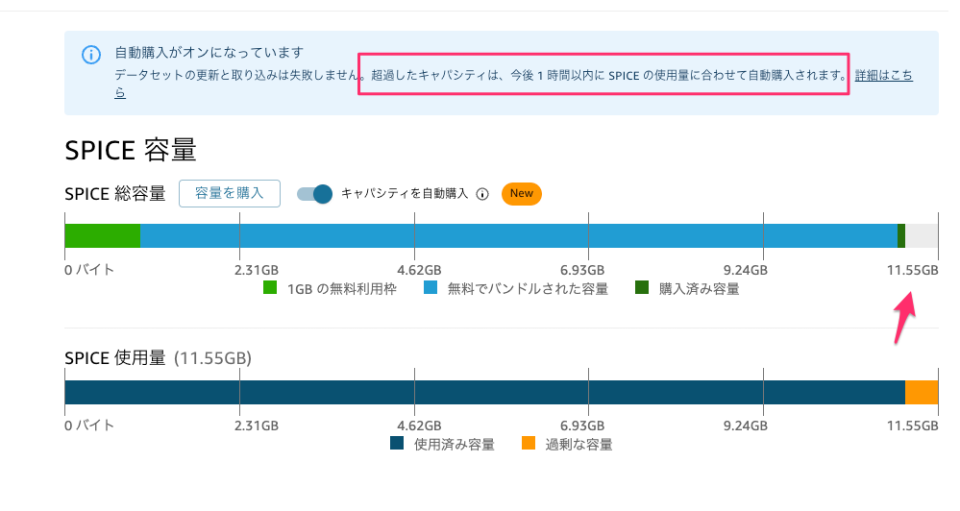This screenshot has height=511, width=960.
Task: Click the orange 過剰な容量 legend swatch
Action: click(x=529, y=443)
